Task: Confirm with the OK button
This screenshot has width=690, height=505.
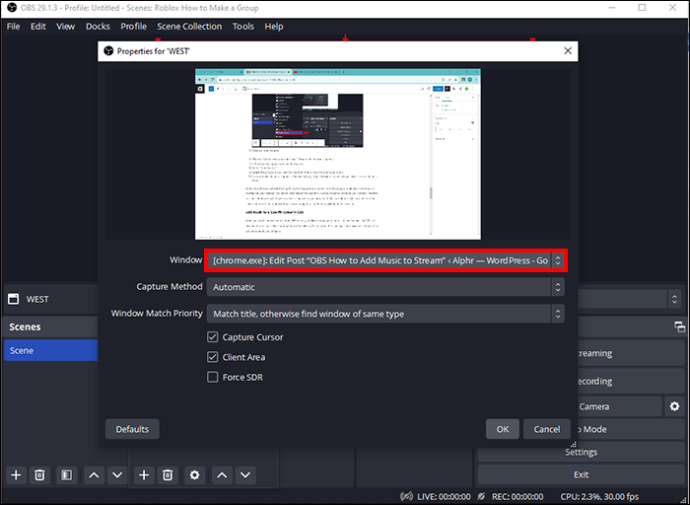Action: click(503, 429)
